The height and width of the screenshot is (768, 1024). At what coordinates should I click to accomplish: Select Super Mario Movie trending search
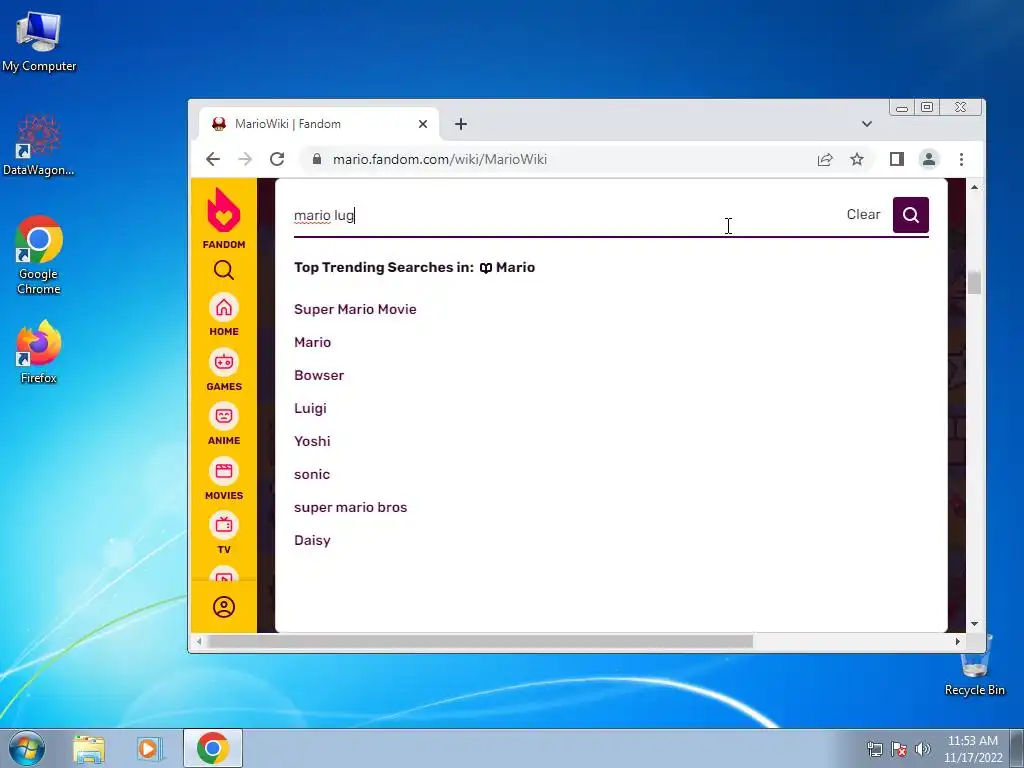pos(355,310)
